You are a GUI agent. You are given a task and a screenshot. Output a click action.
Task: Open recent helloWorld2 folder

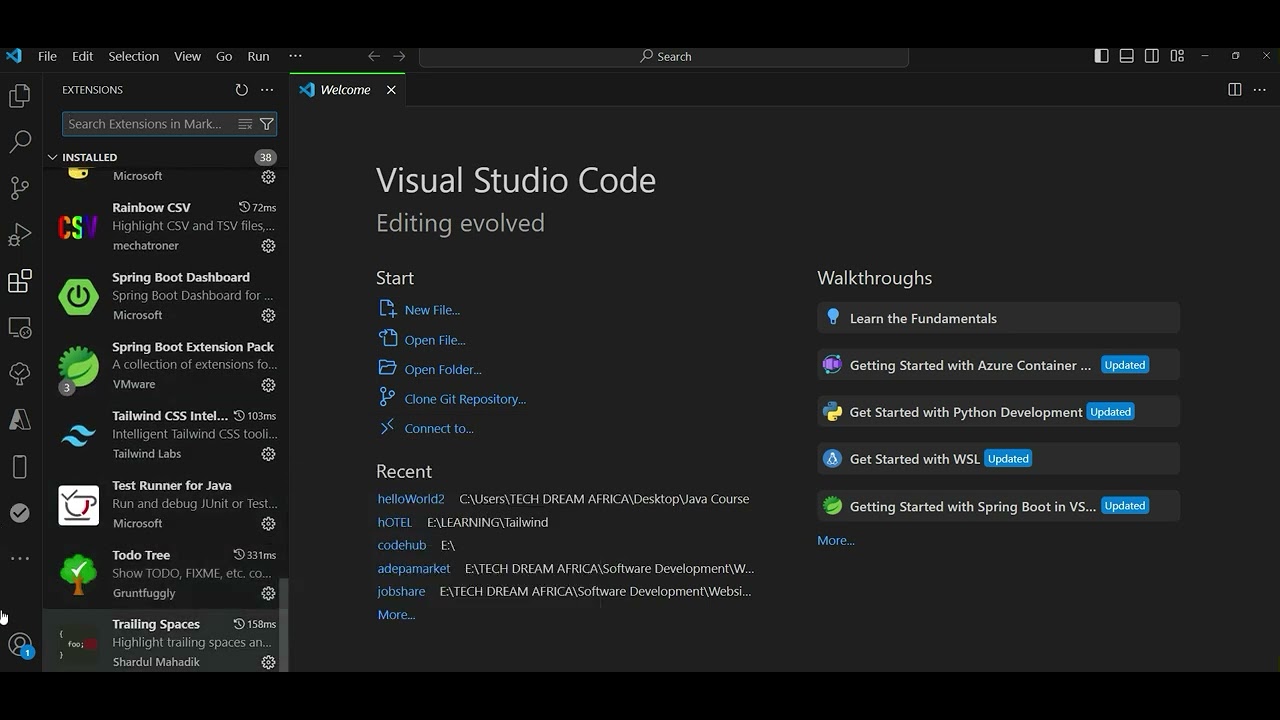(411, 499)
